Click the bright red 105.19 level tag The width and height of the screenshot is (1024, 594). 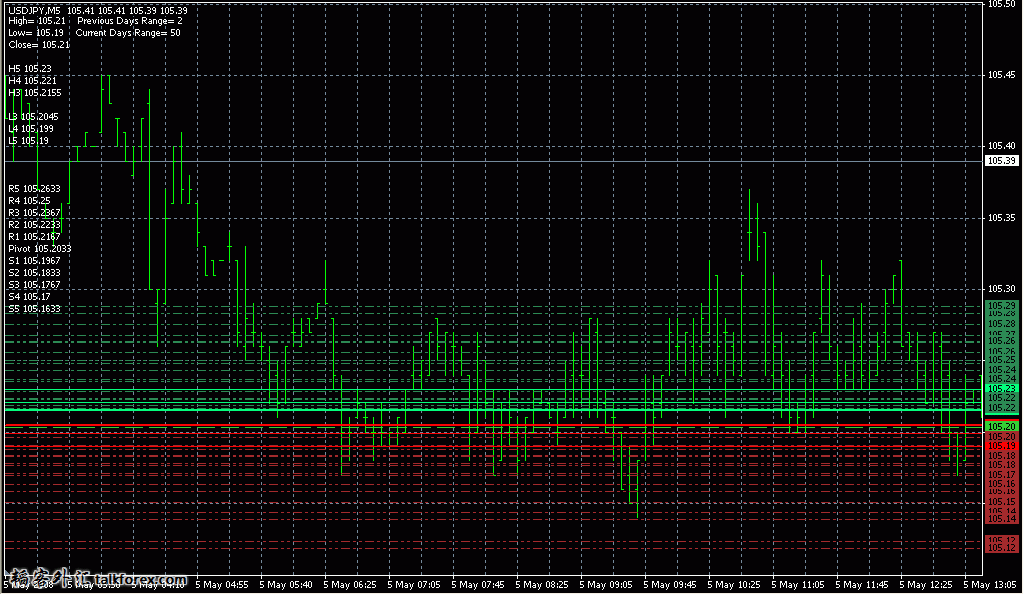coord(1001,446)
